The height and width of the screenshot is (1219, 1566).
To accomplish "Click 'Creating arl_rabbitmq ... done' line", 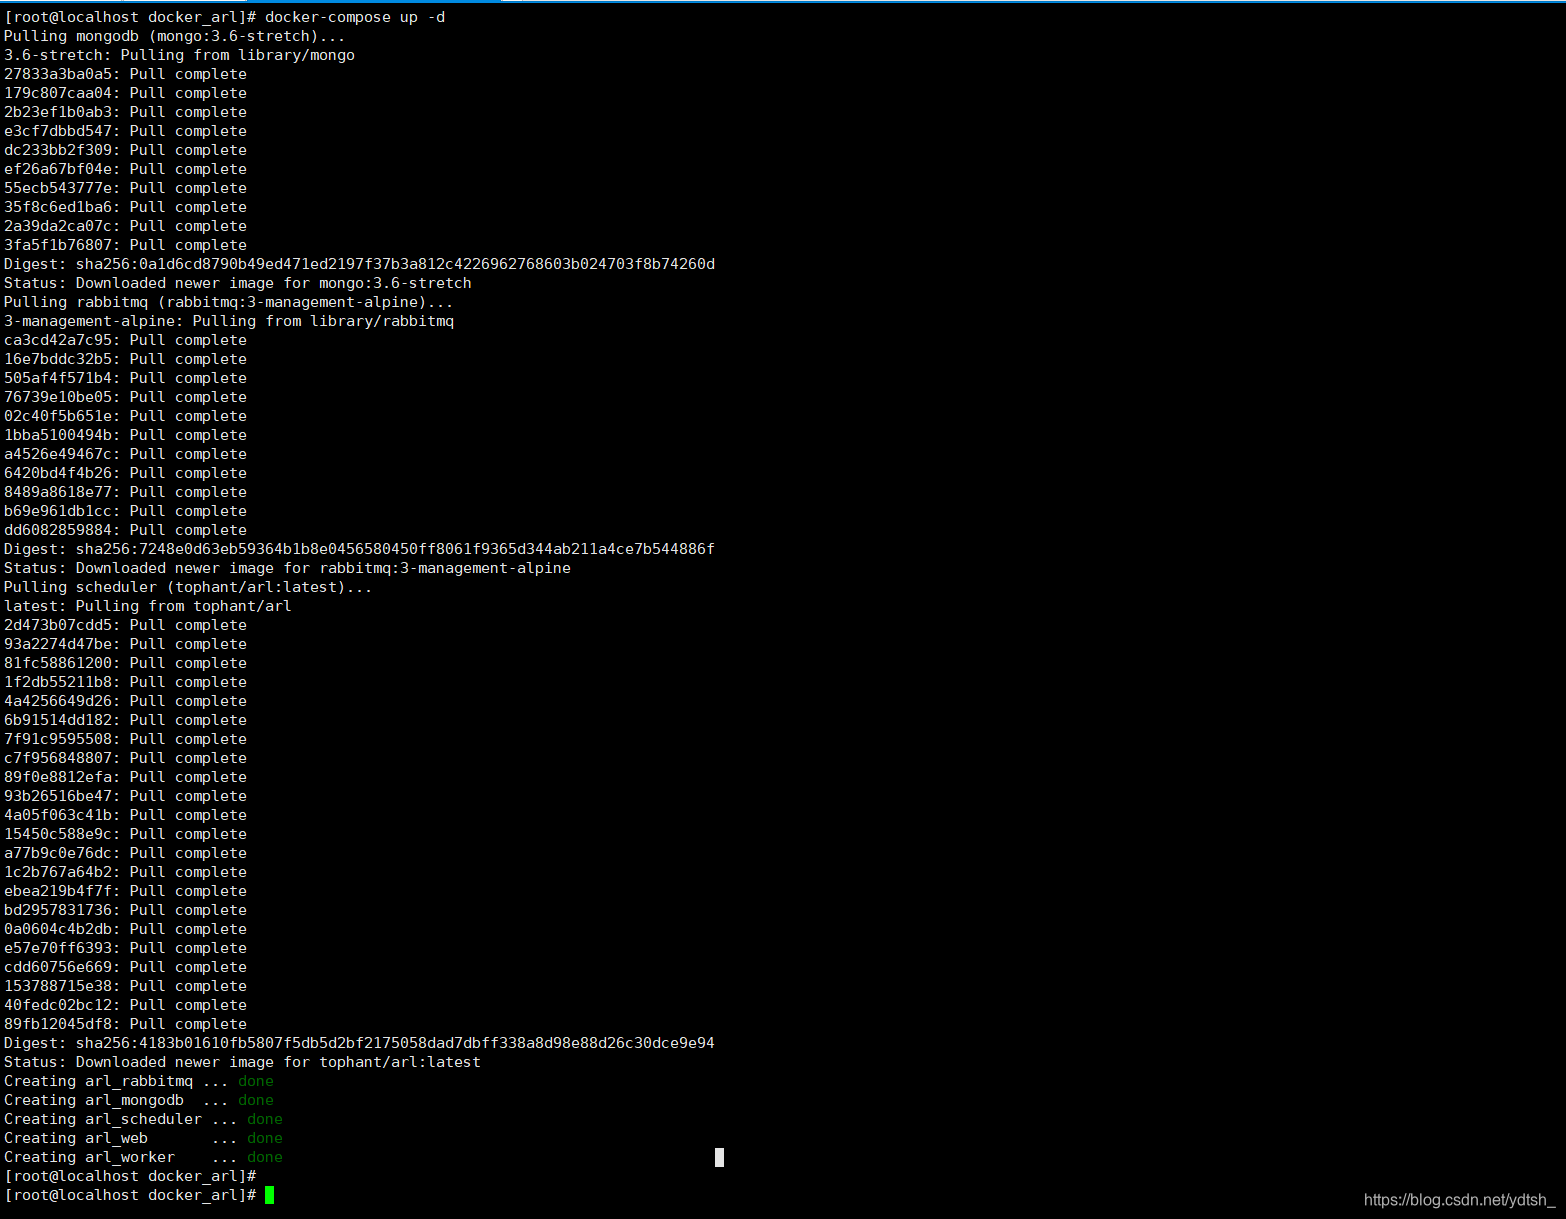I will point(139,1081).
